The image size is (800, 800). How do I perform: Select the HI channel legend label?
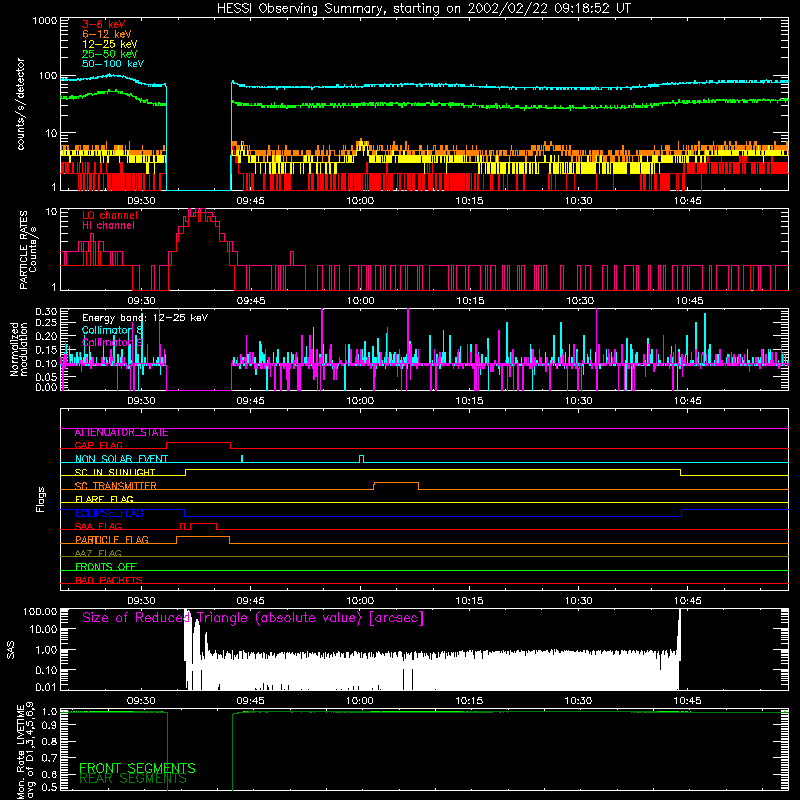(x=108, y=225)
